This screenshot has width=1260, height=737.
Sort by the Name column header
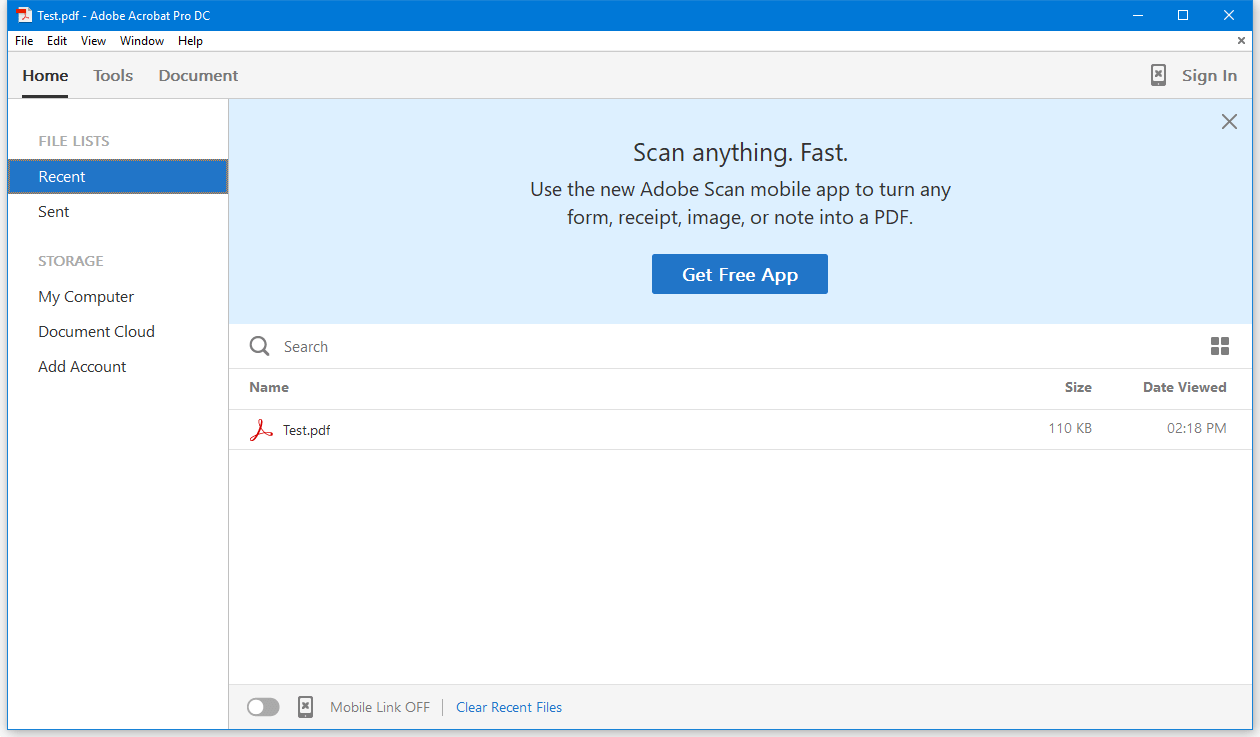pos(269,387)
